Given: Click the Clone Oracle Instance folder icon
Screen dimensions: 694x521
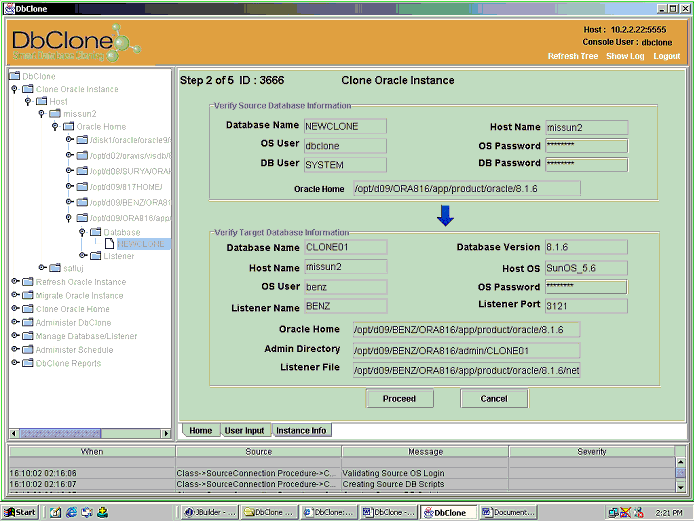Looking at the screenshot, I should click(28, 89).
